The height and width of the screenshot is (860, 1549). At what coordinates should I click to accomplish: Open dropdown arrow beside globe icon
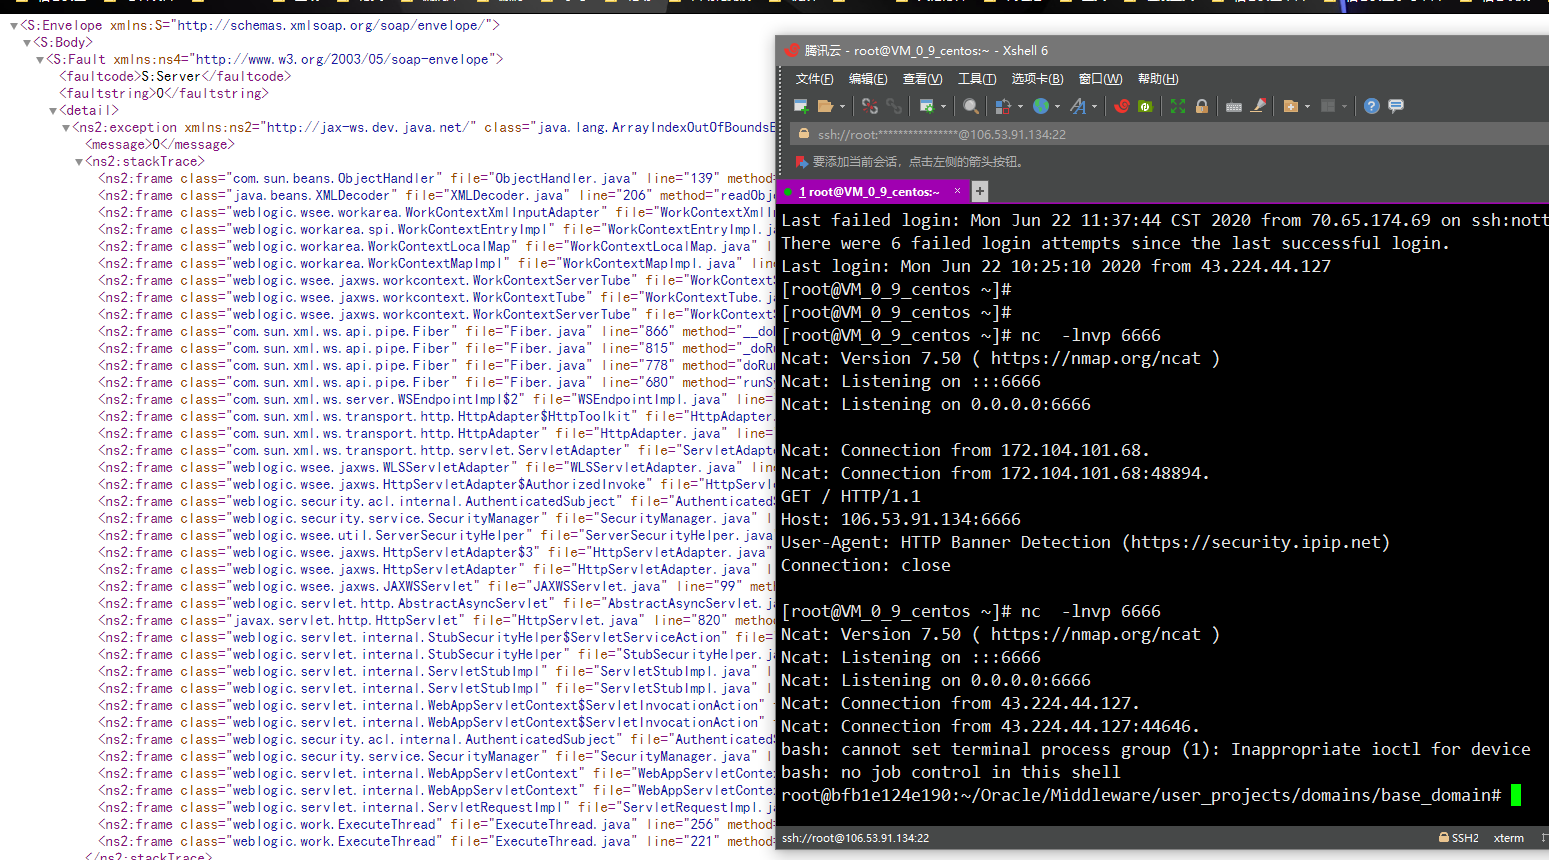pyautogui.click(x=1057, y=106)
